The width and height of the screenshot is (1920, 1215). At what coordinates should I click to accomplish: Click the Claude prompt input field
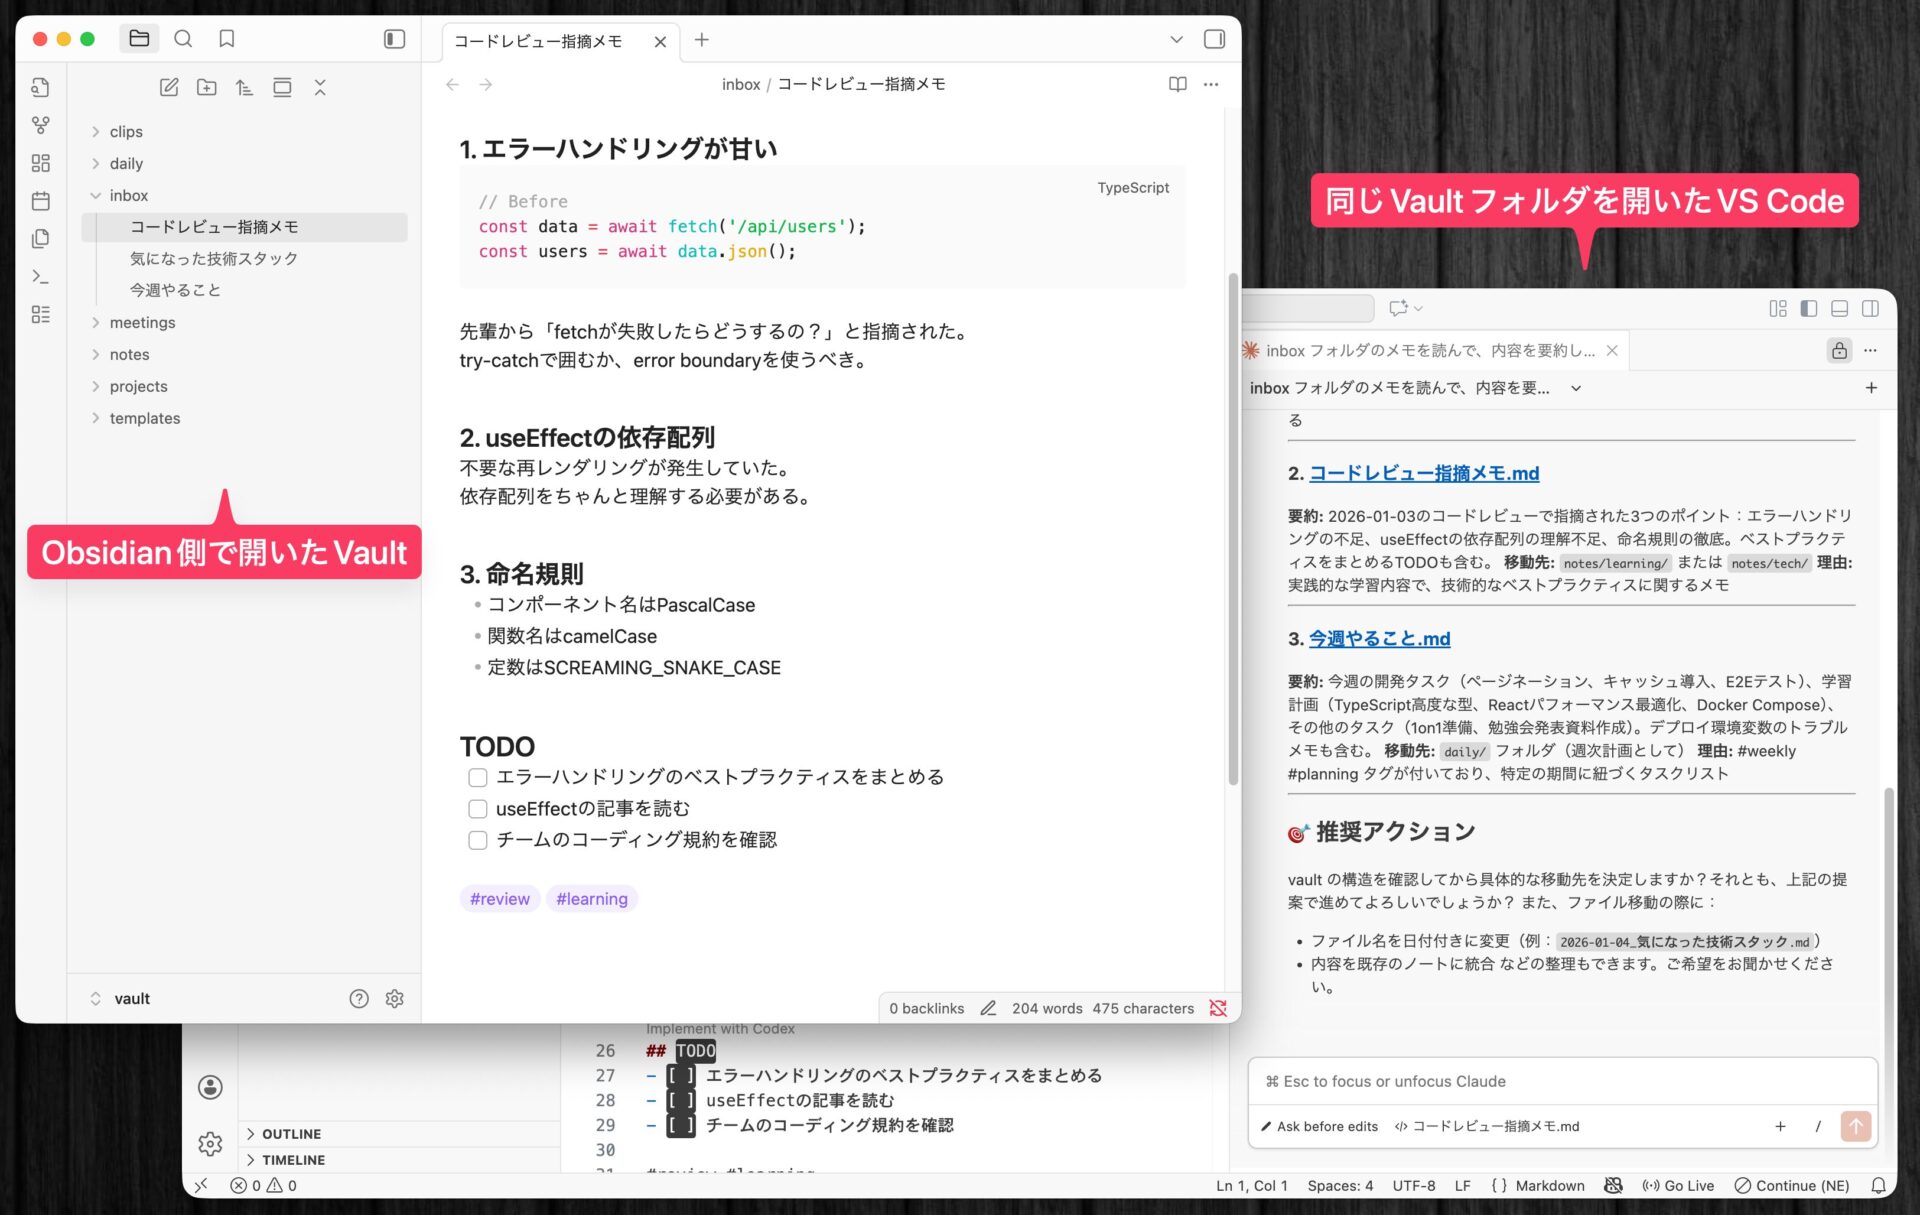1560,1081
